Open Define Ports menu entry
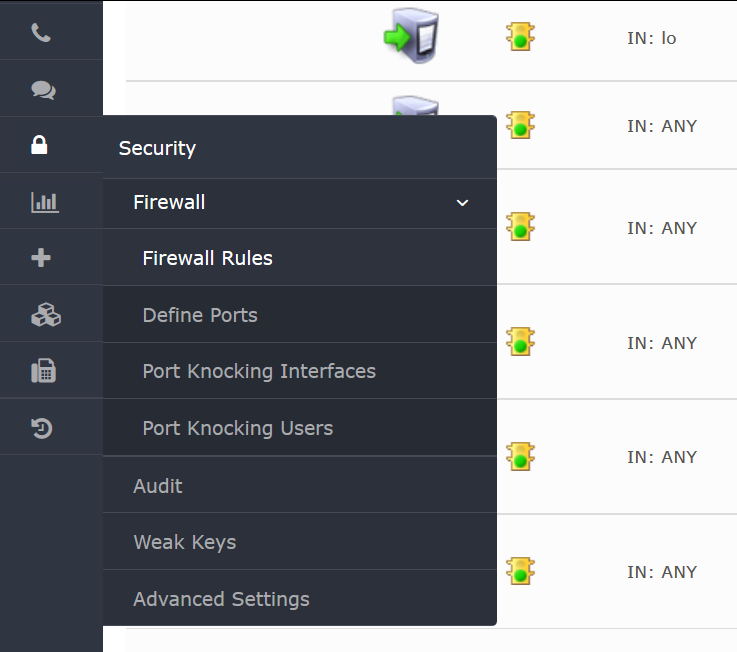Image resolution: width=737 pixels, height=652 pixels. tap(300, 314)
